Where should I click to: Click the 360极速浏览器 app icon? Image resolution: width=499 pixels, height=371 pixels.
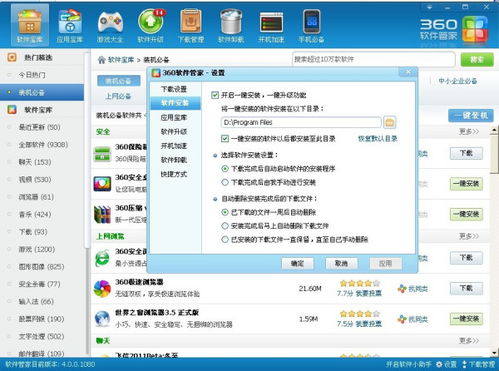(x=102, y=288)
